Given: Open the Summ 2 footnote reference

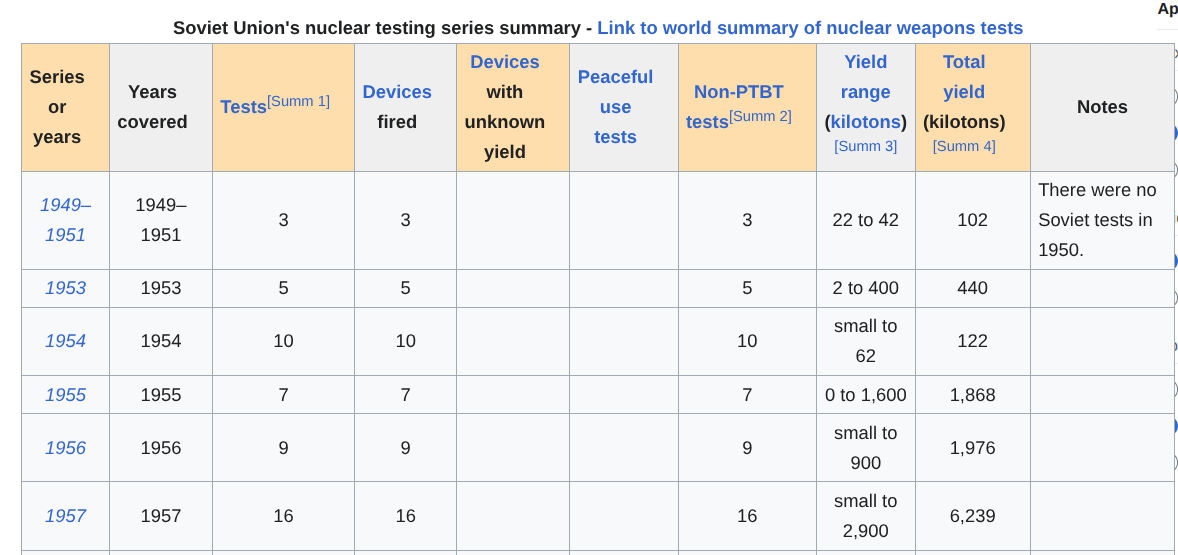Looking at the screenshot, I should coord(760,116).
